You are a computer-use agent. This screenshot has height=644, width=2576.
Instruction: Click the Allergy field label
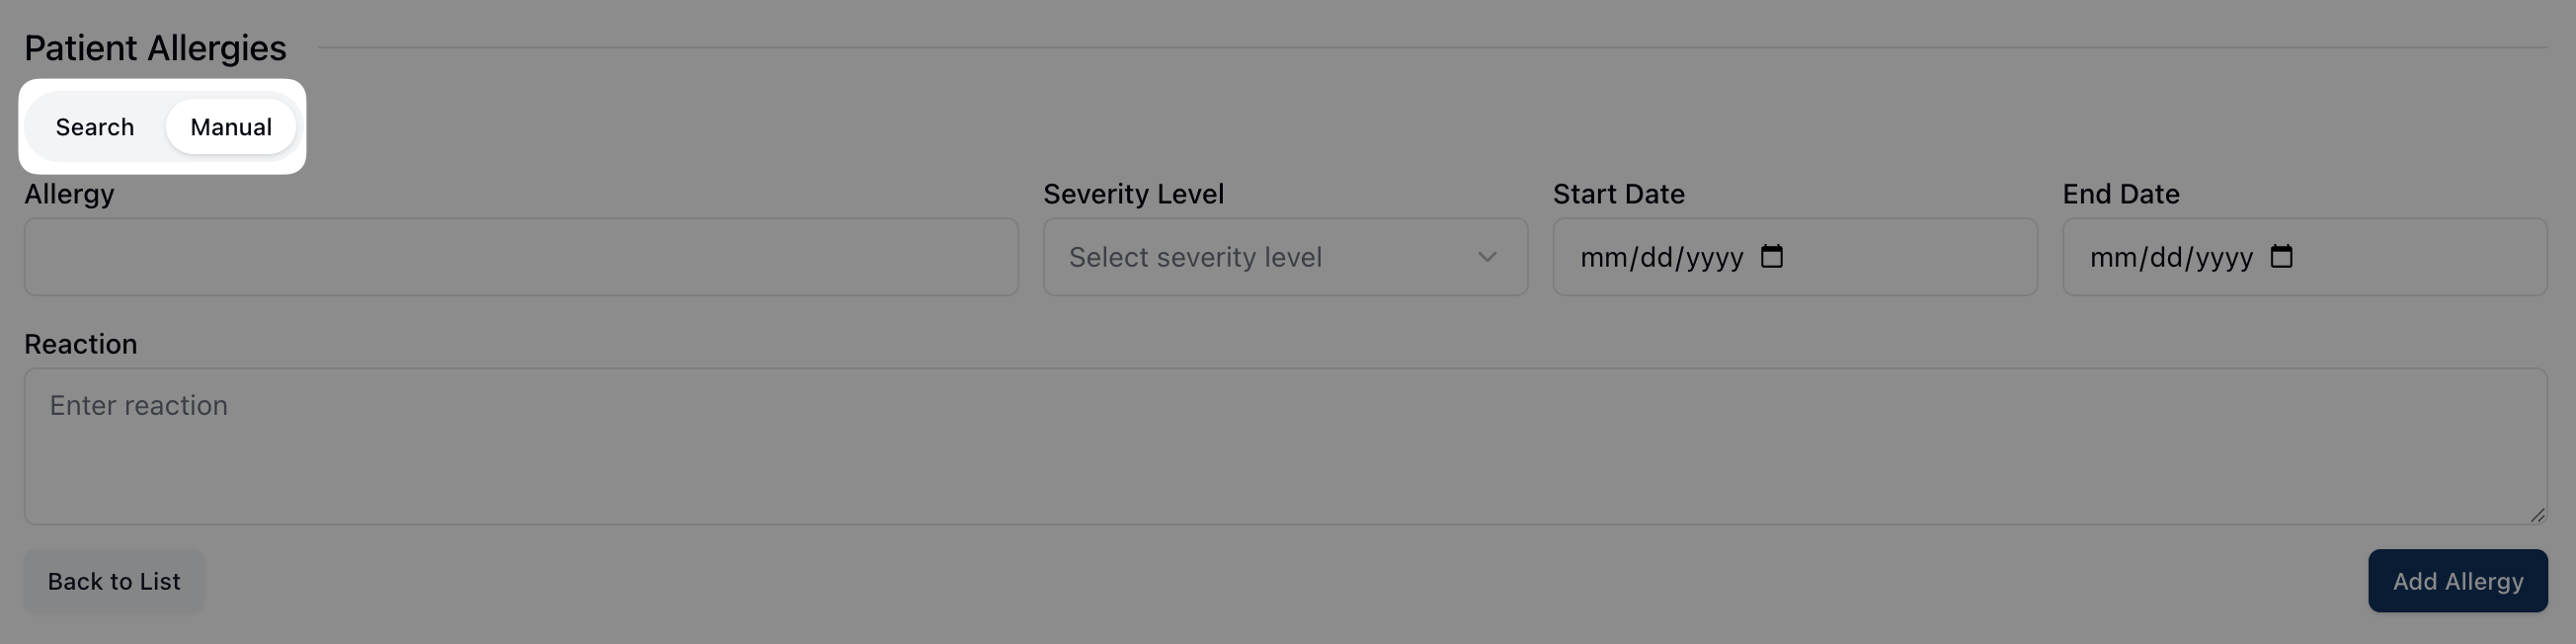point(69,194)
